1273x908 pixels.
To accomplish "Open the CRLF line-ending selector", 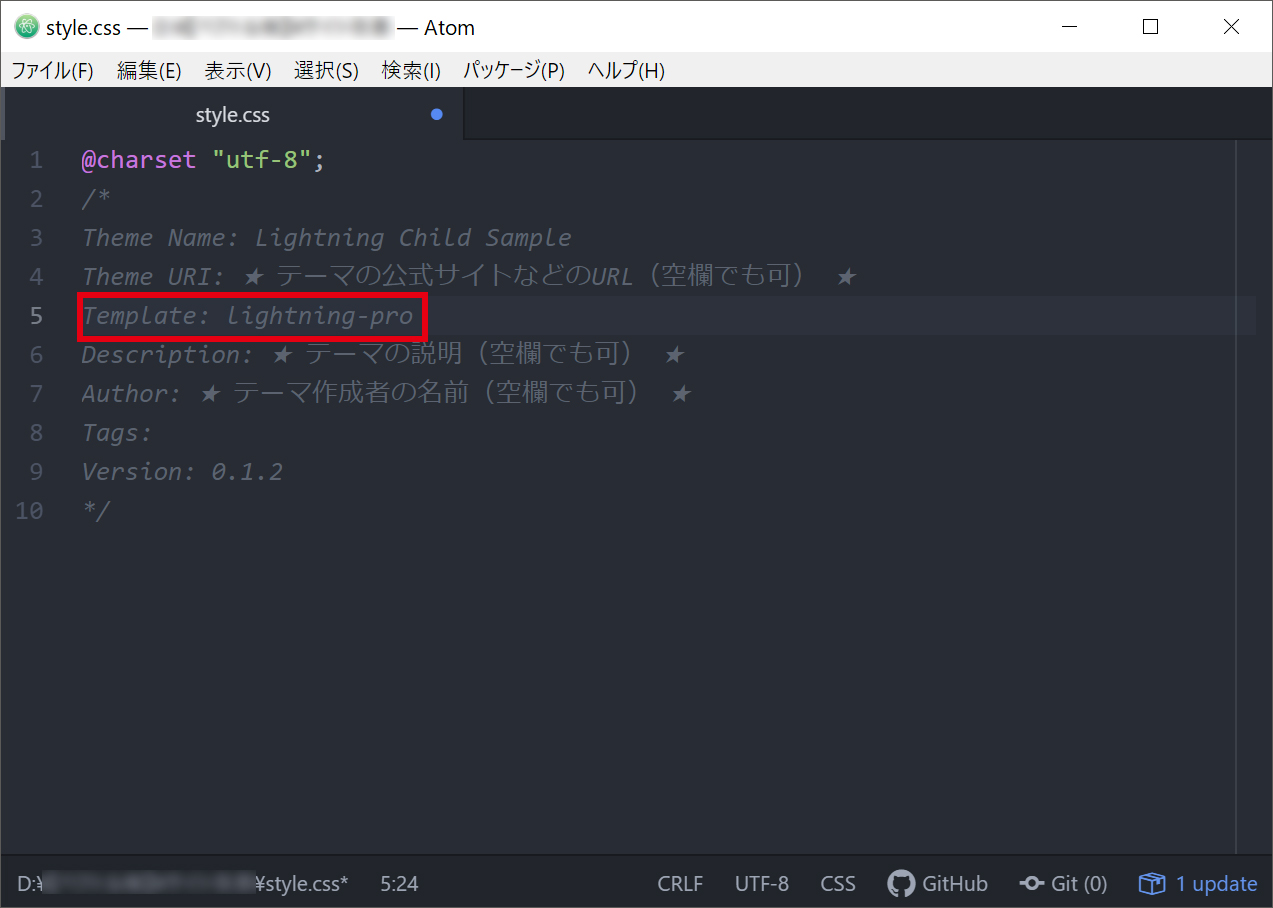I will [x=679, y=883].
